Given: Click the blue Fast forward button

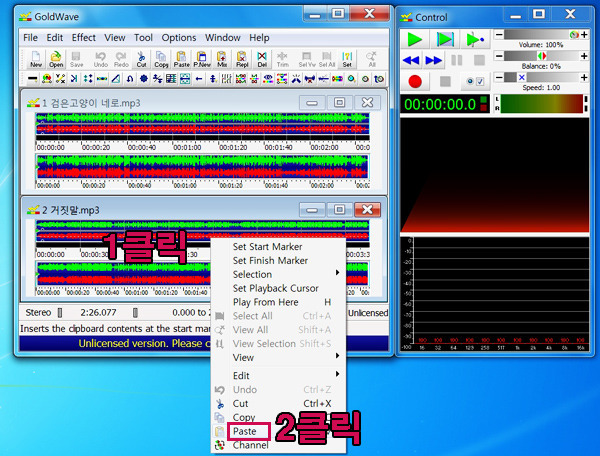Looking at the screenshot, I should (434, 60).
